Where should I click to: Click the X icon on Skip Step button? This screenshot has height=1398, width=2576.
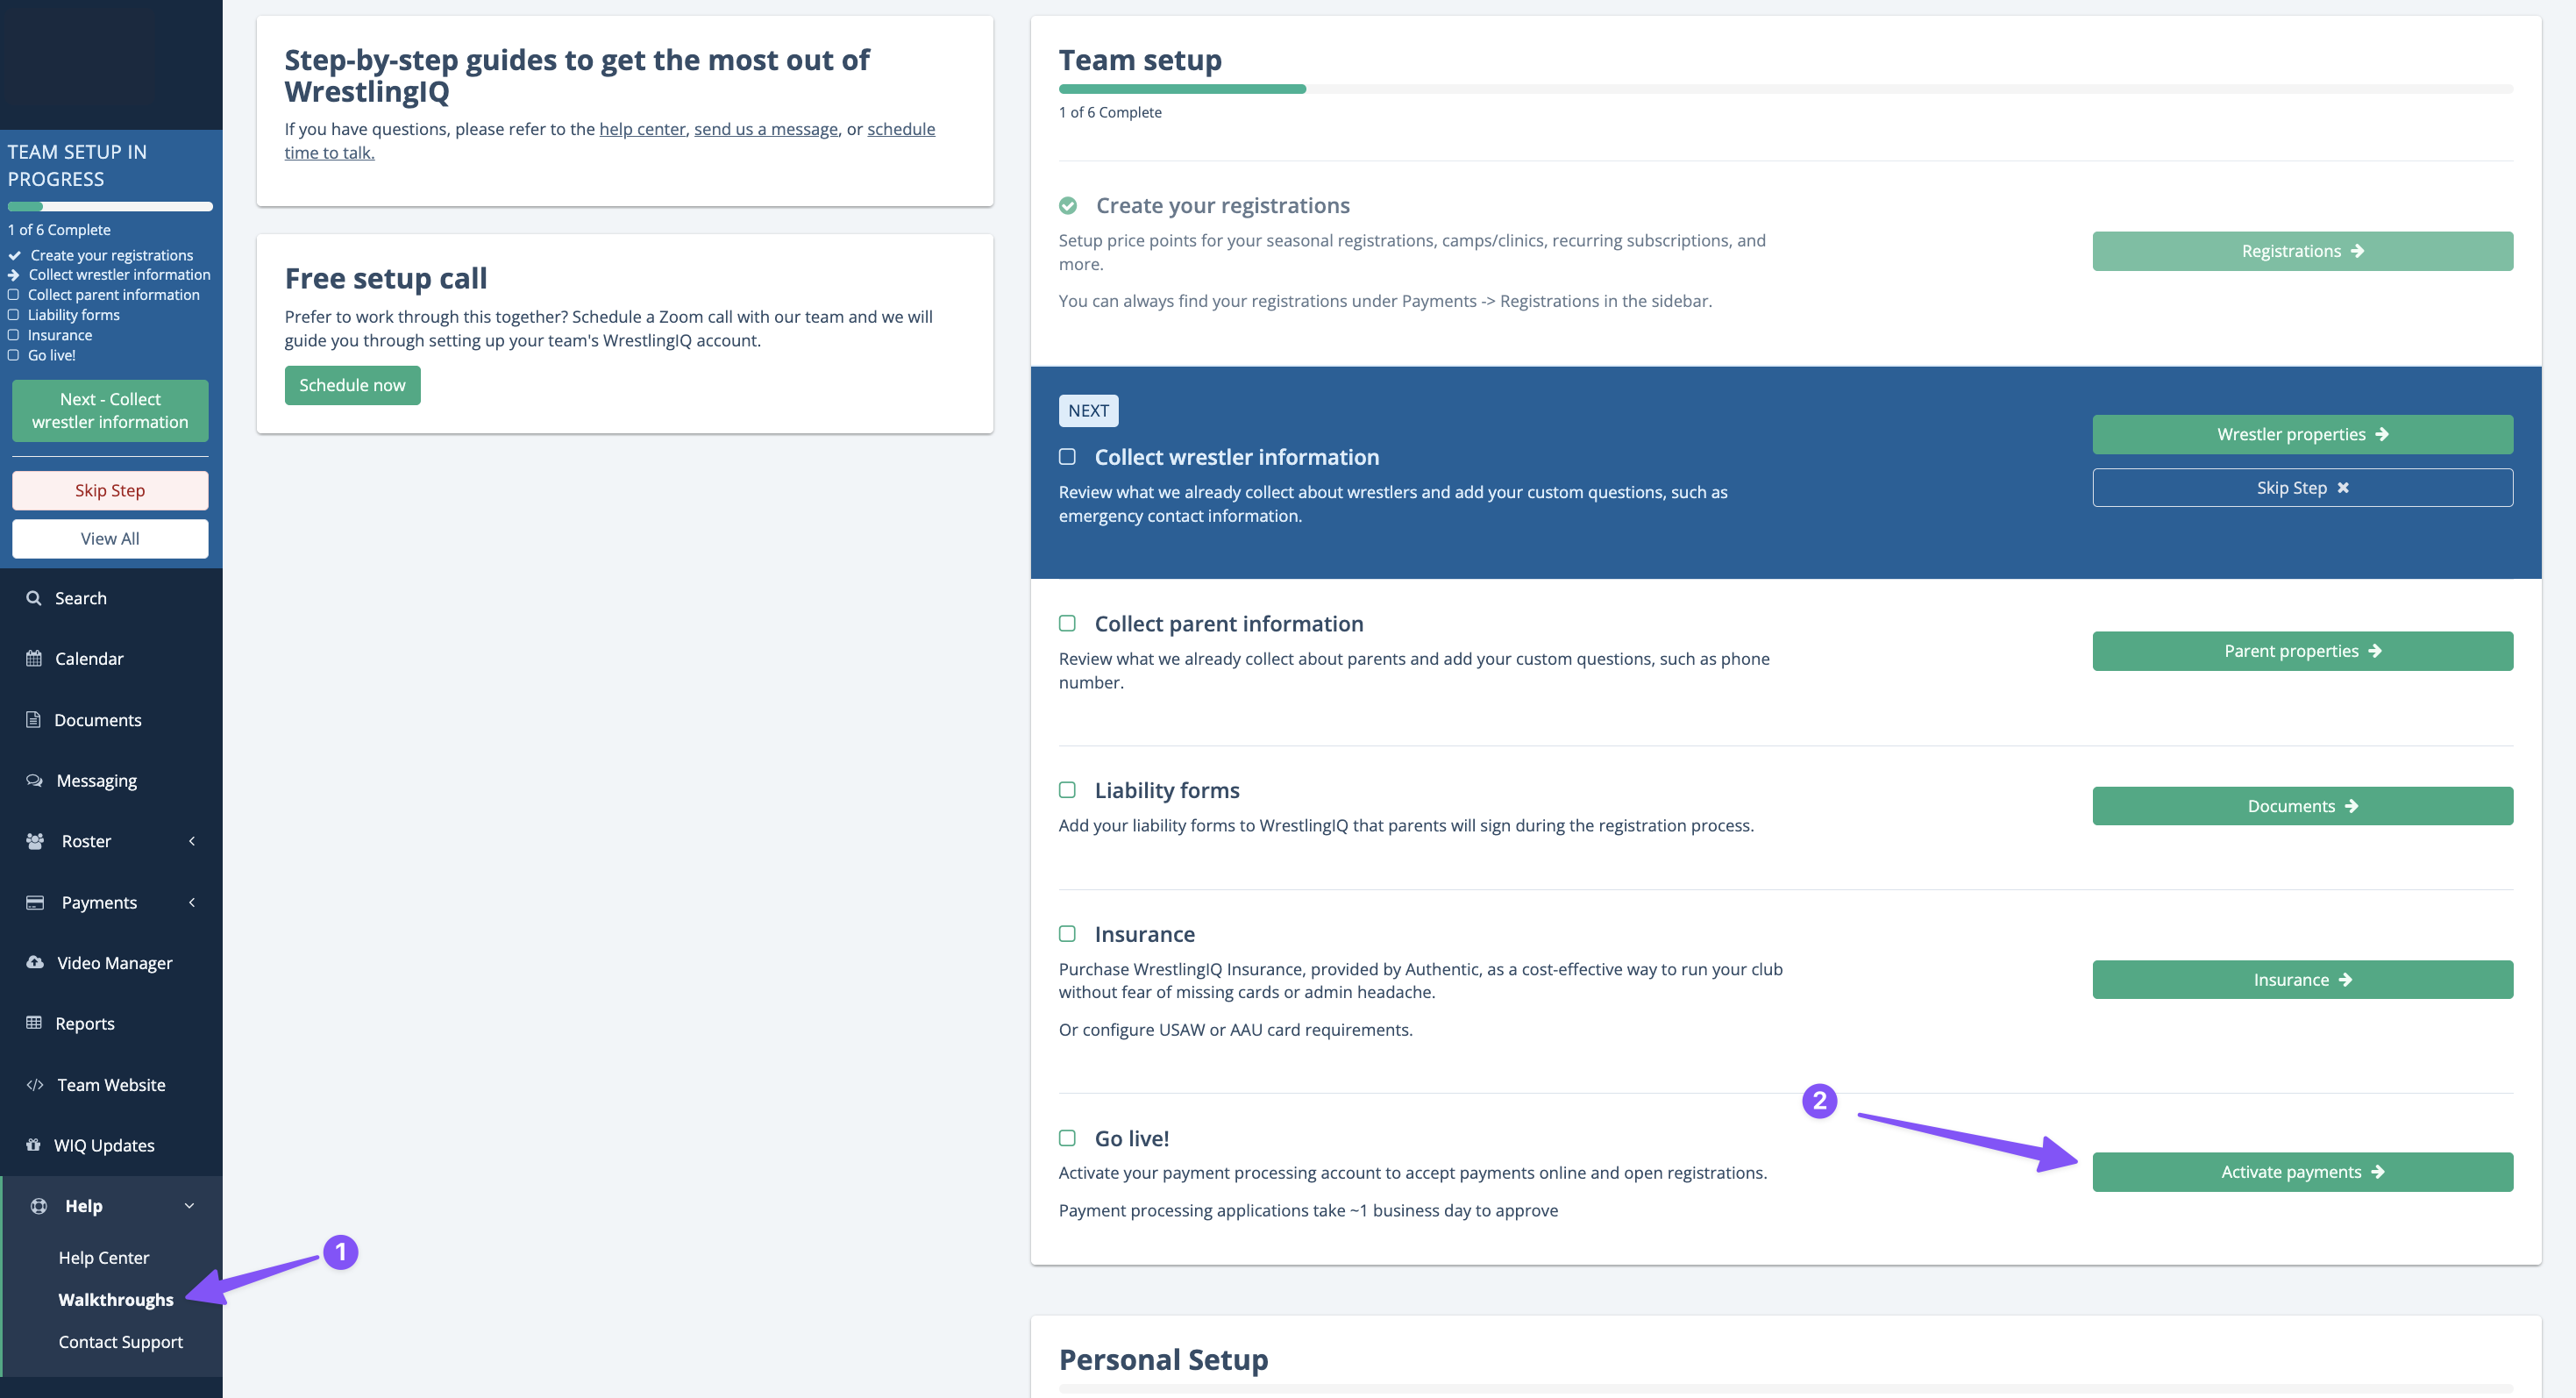2343,488
